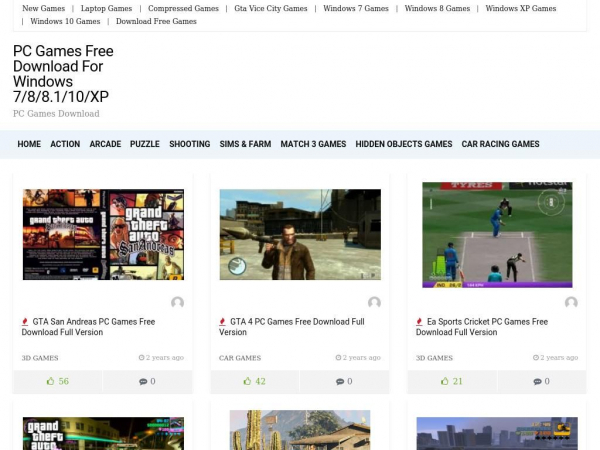This screenshot has height=450, width=600.
Task: Open the Gta Vice City Games link
Action: [271, 8]
